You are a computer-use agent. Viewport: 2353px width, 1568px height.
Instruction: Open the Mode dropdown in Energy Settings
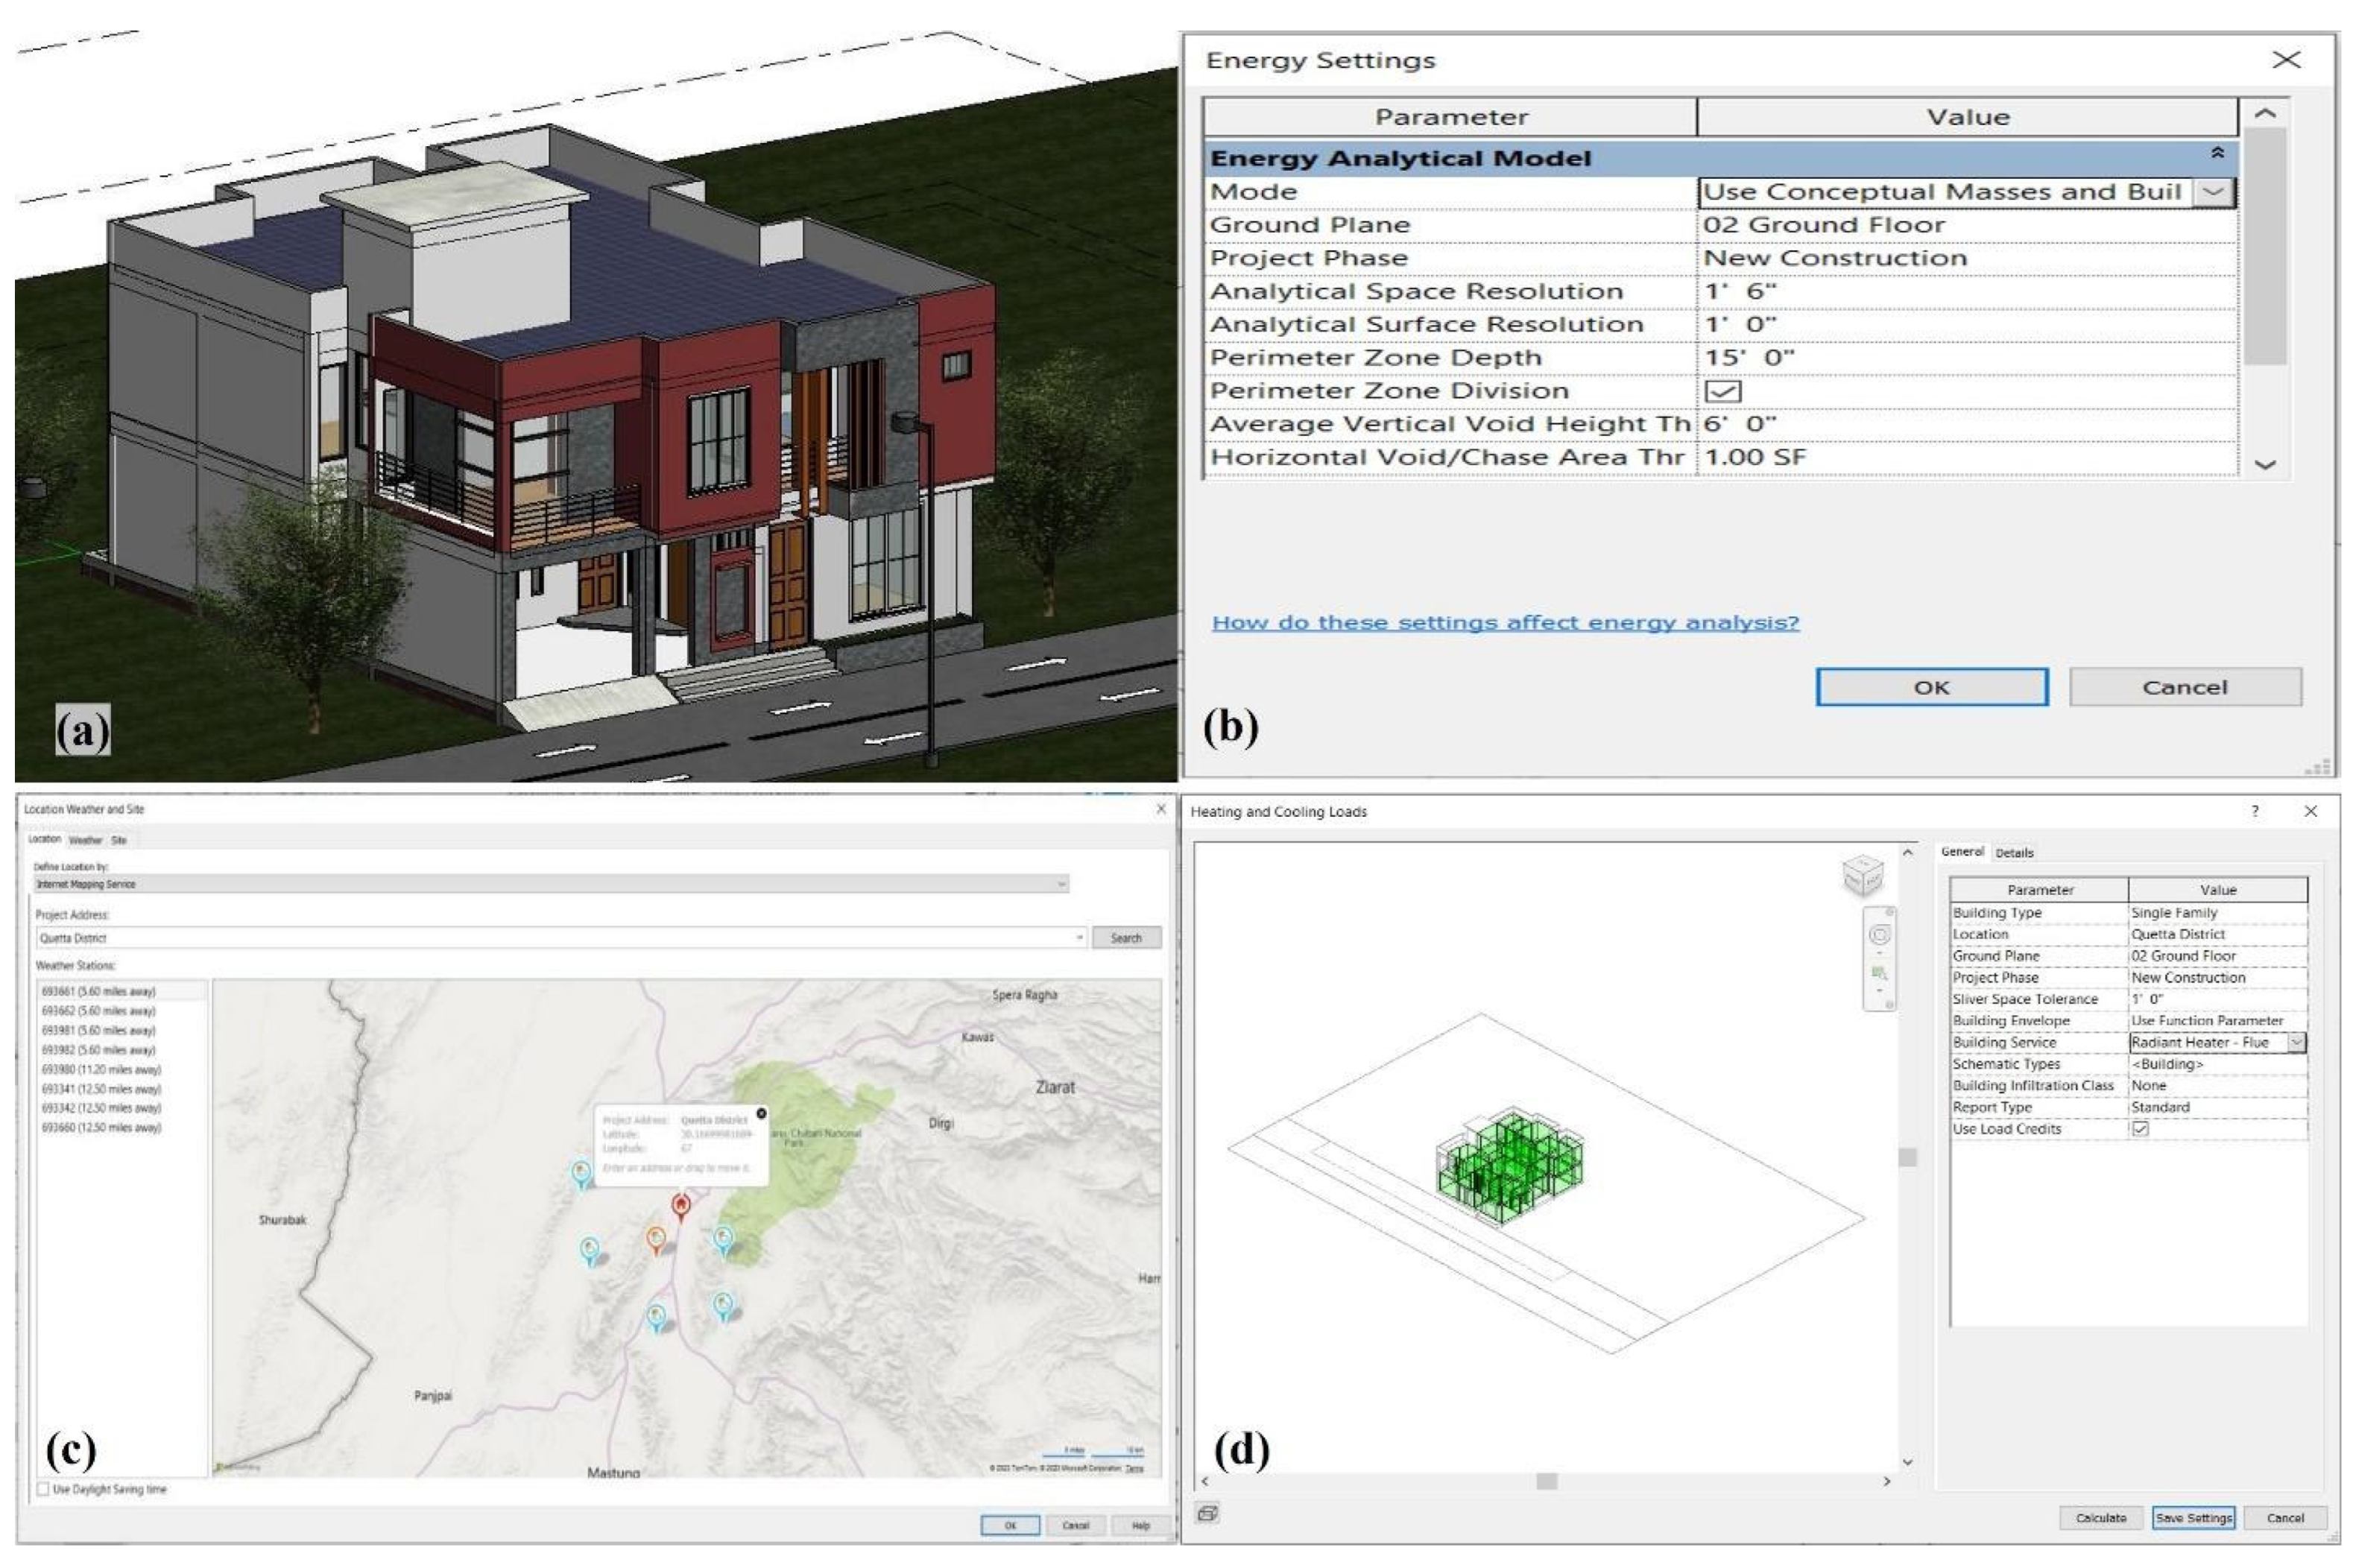[2214, 192]
